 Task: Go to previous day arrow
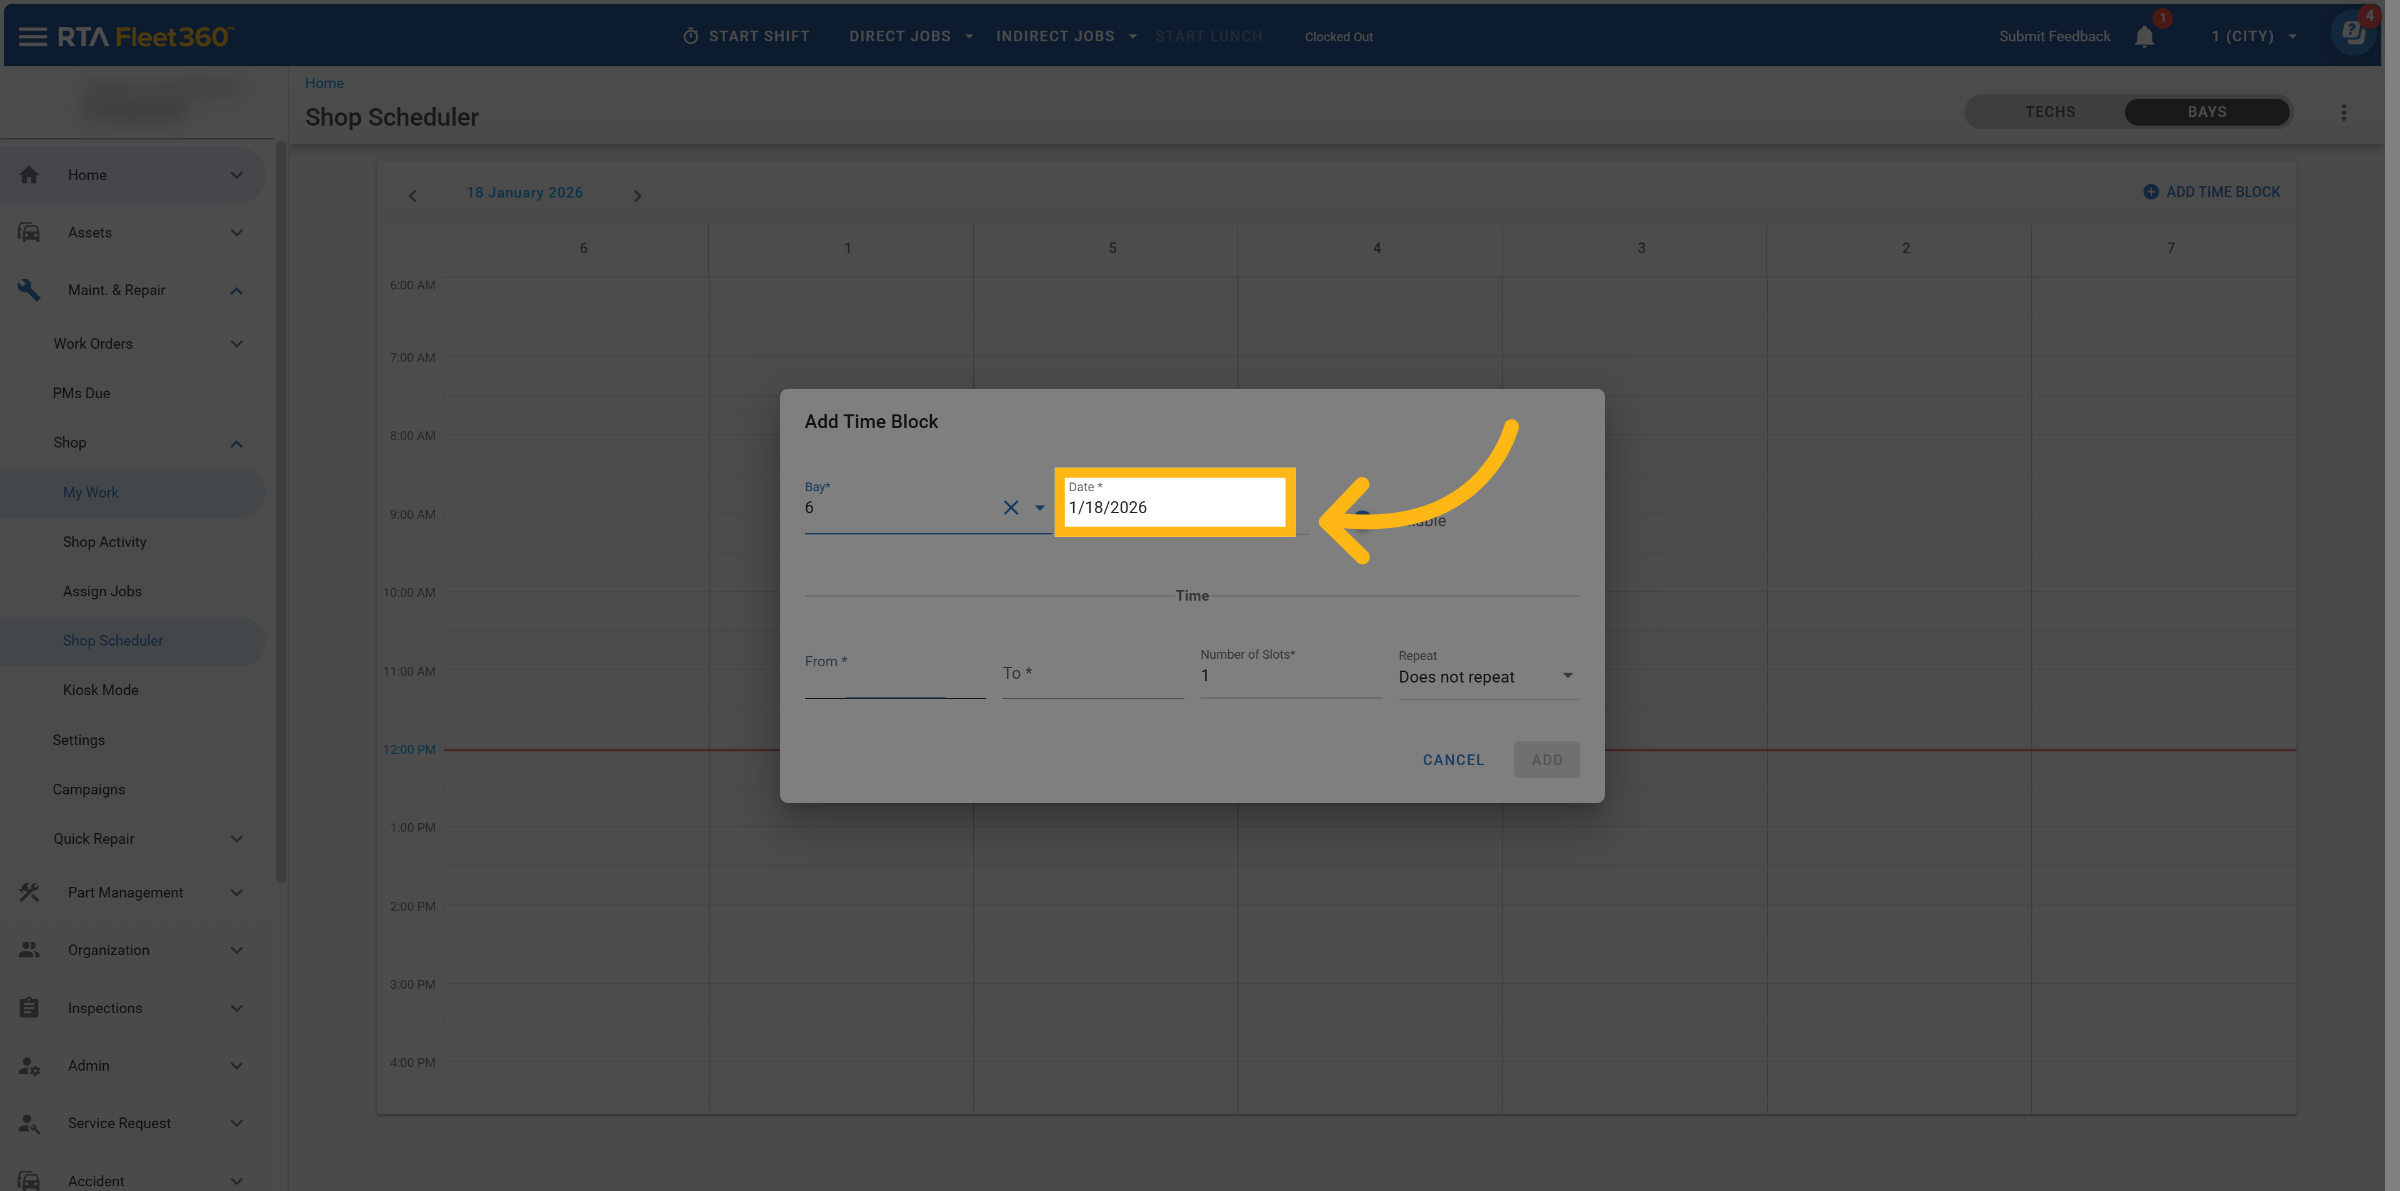[412, 196]
